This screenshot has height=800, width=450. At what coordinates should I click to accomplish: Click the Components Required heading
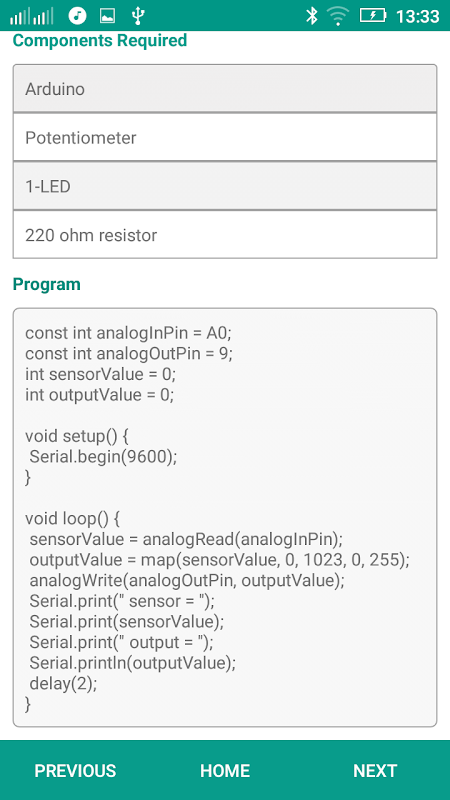(x=100, y=40)
